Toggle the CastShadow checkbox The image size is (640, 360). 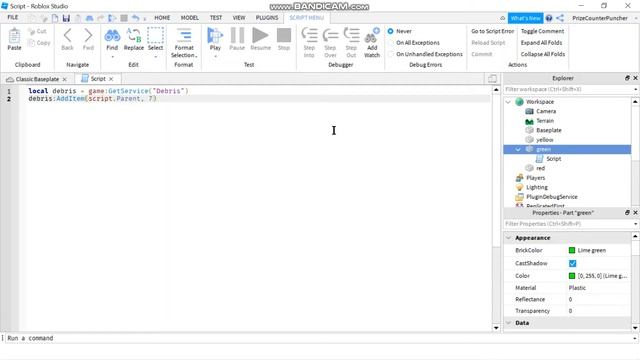point(572,263)
